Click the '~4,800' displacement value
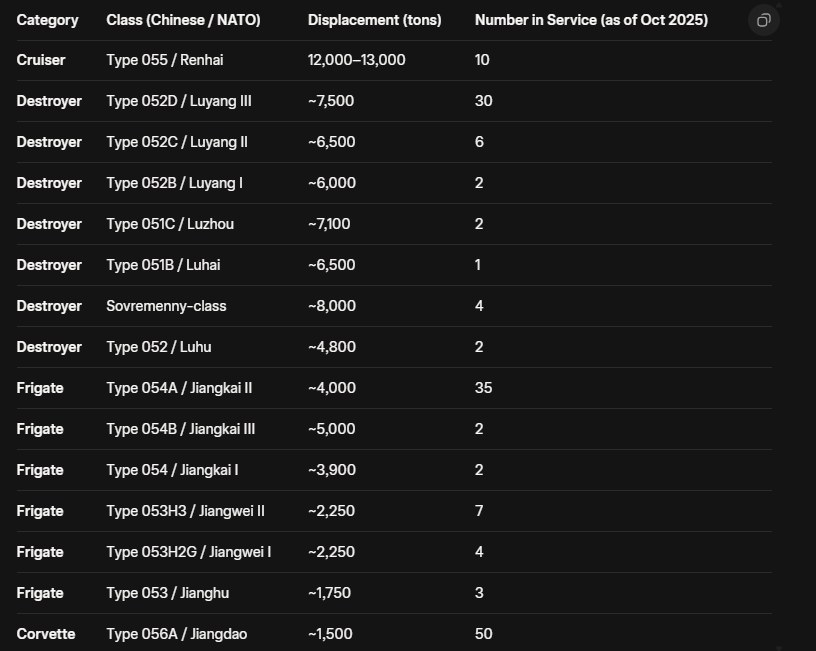This screenshot has width=816, height=651. (332, 347)
